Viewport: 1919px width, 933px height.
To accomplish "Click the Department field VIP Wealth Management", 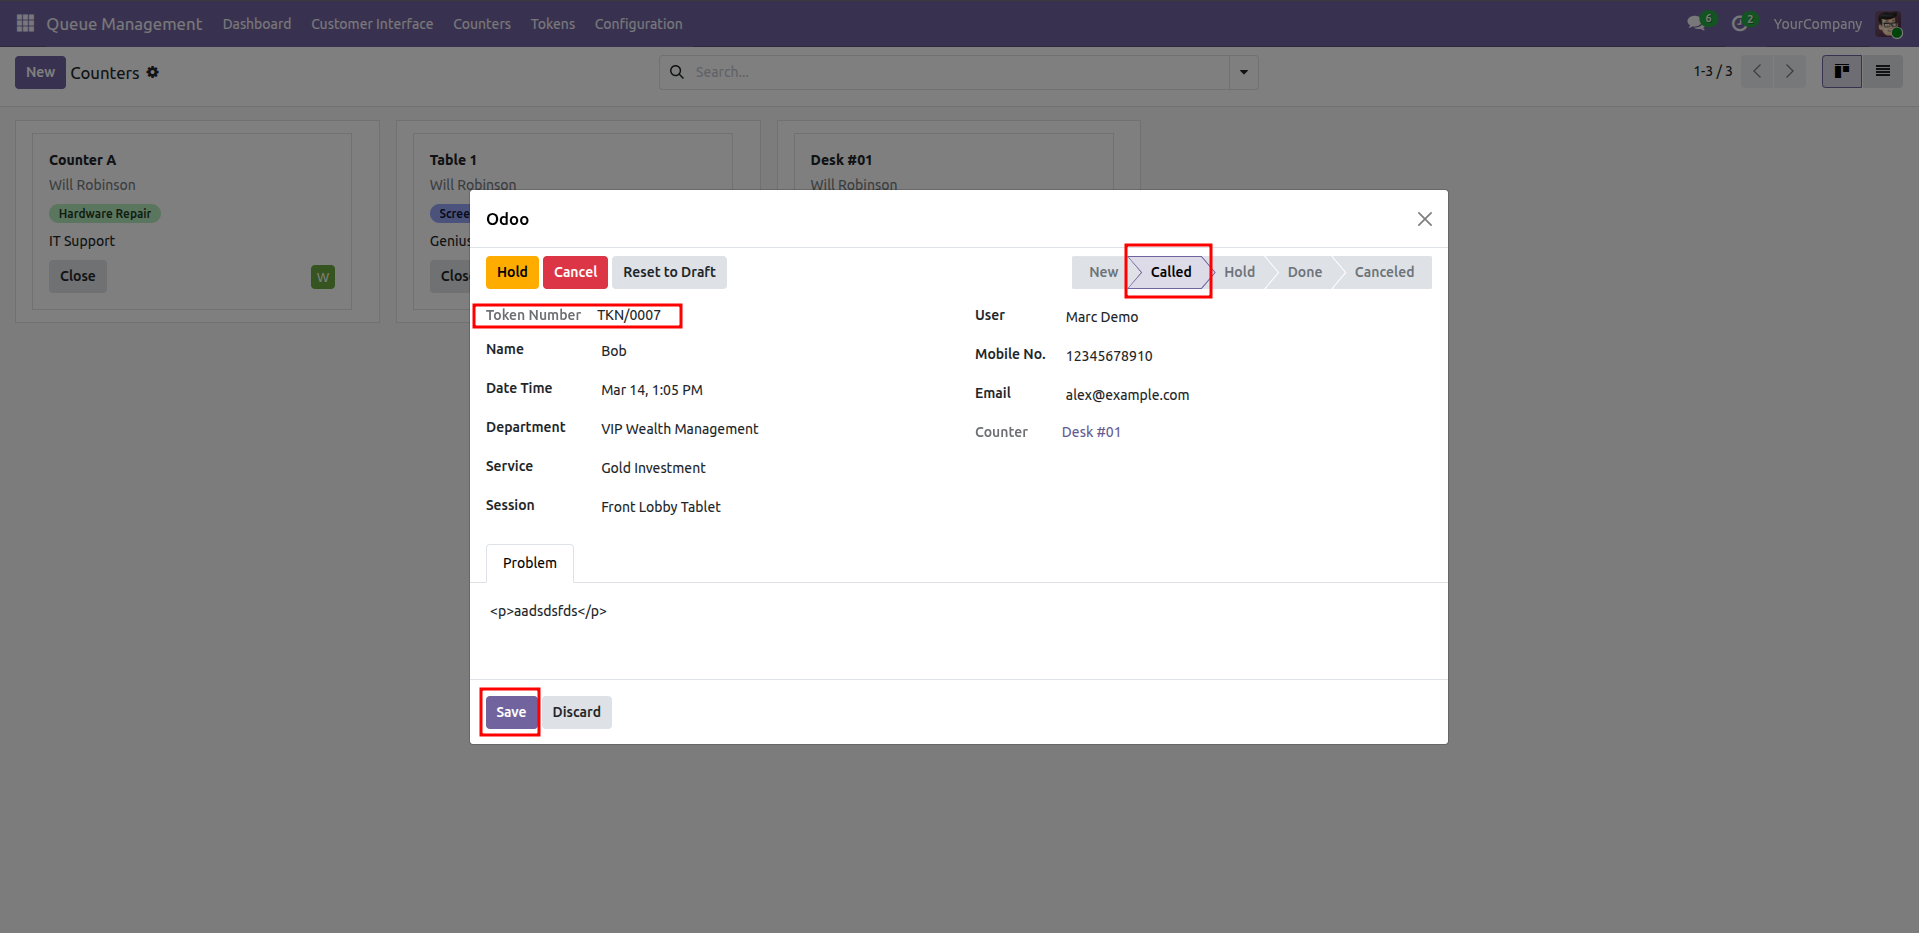I will 679,429.
